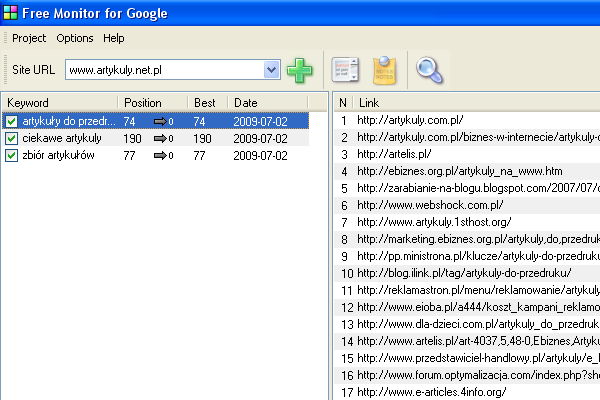Select link http://www.e-articles.4info.org/
The height and width of the screenshot is (400, 600).
[x=432, y=392]
